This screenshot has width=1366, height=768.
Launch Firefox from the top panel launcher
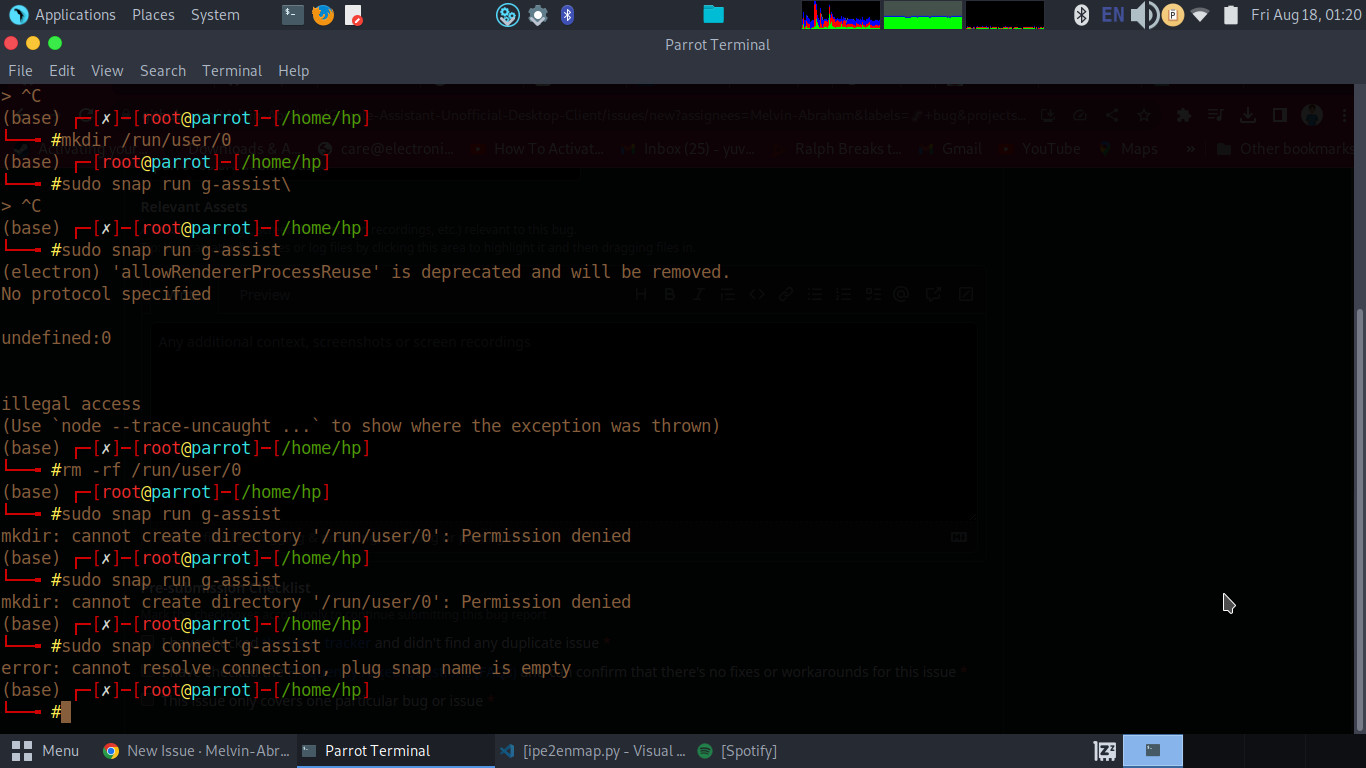(323, 14)
